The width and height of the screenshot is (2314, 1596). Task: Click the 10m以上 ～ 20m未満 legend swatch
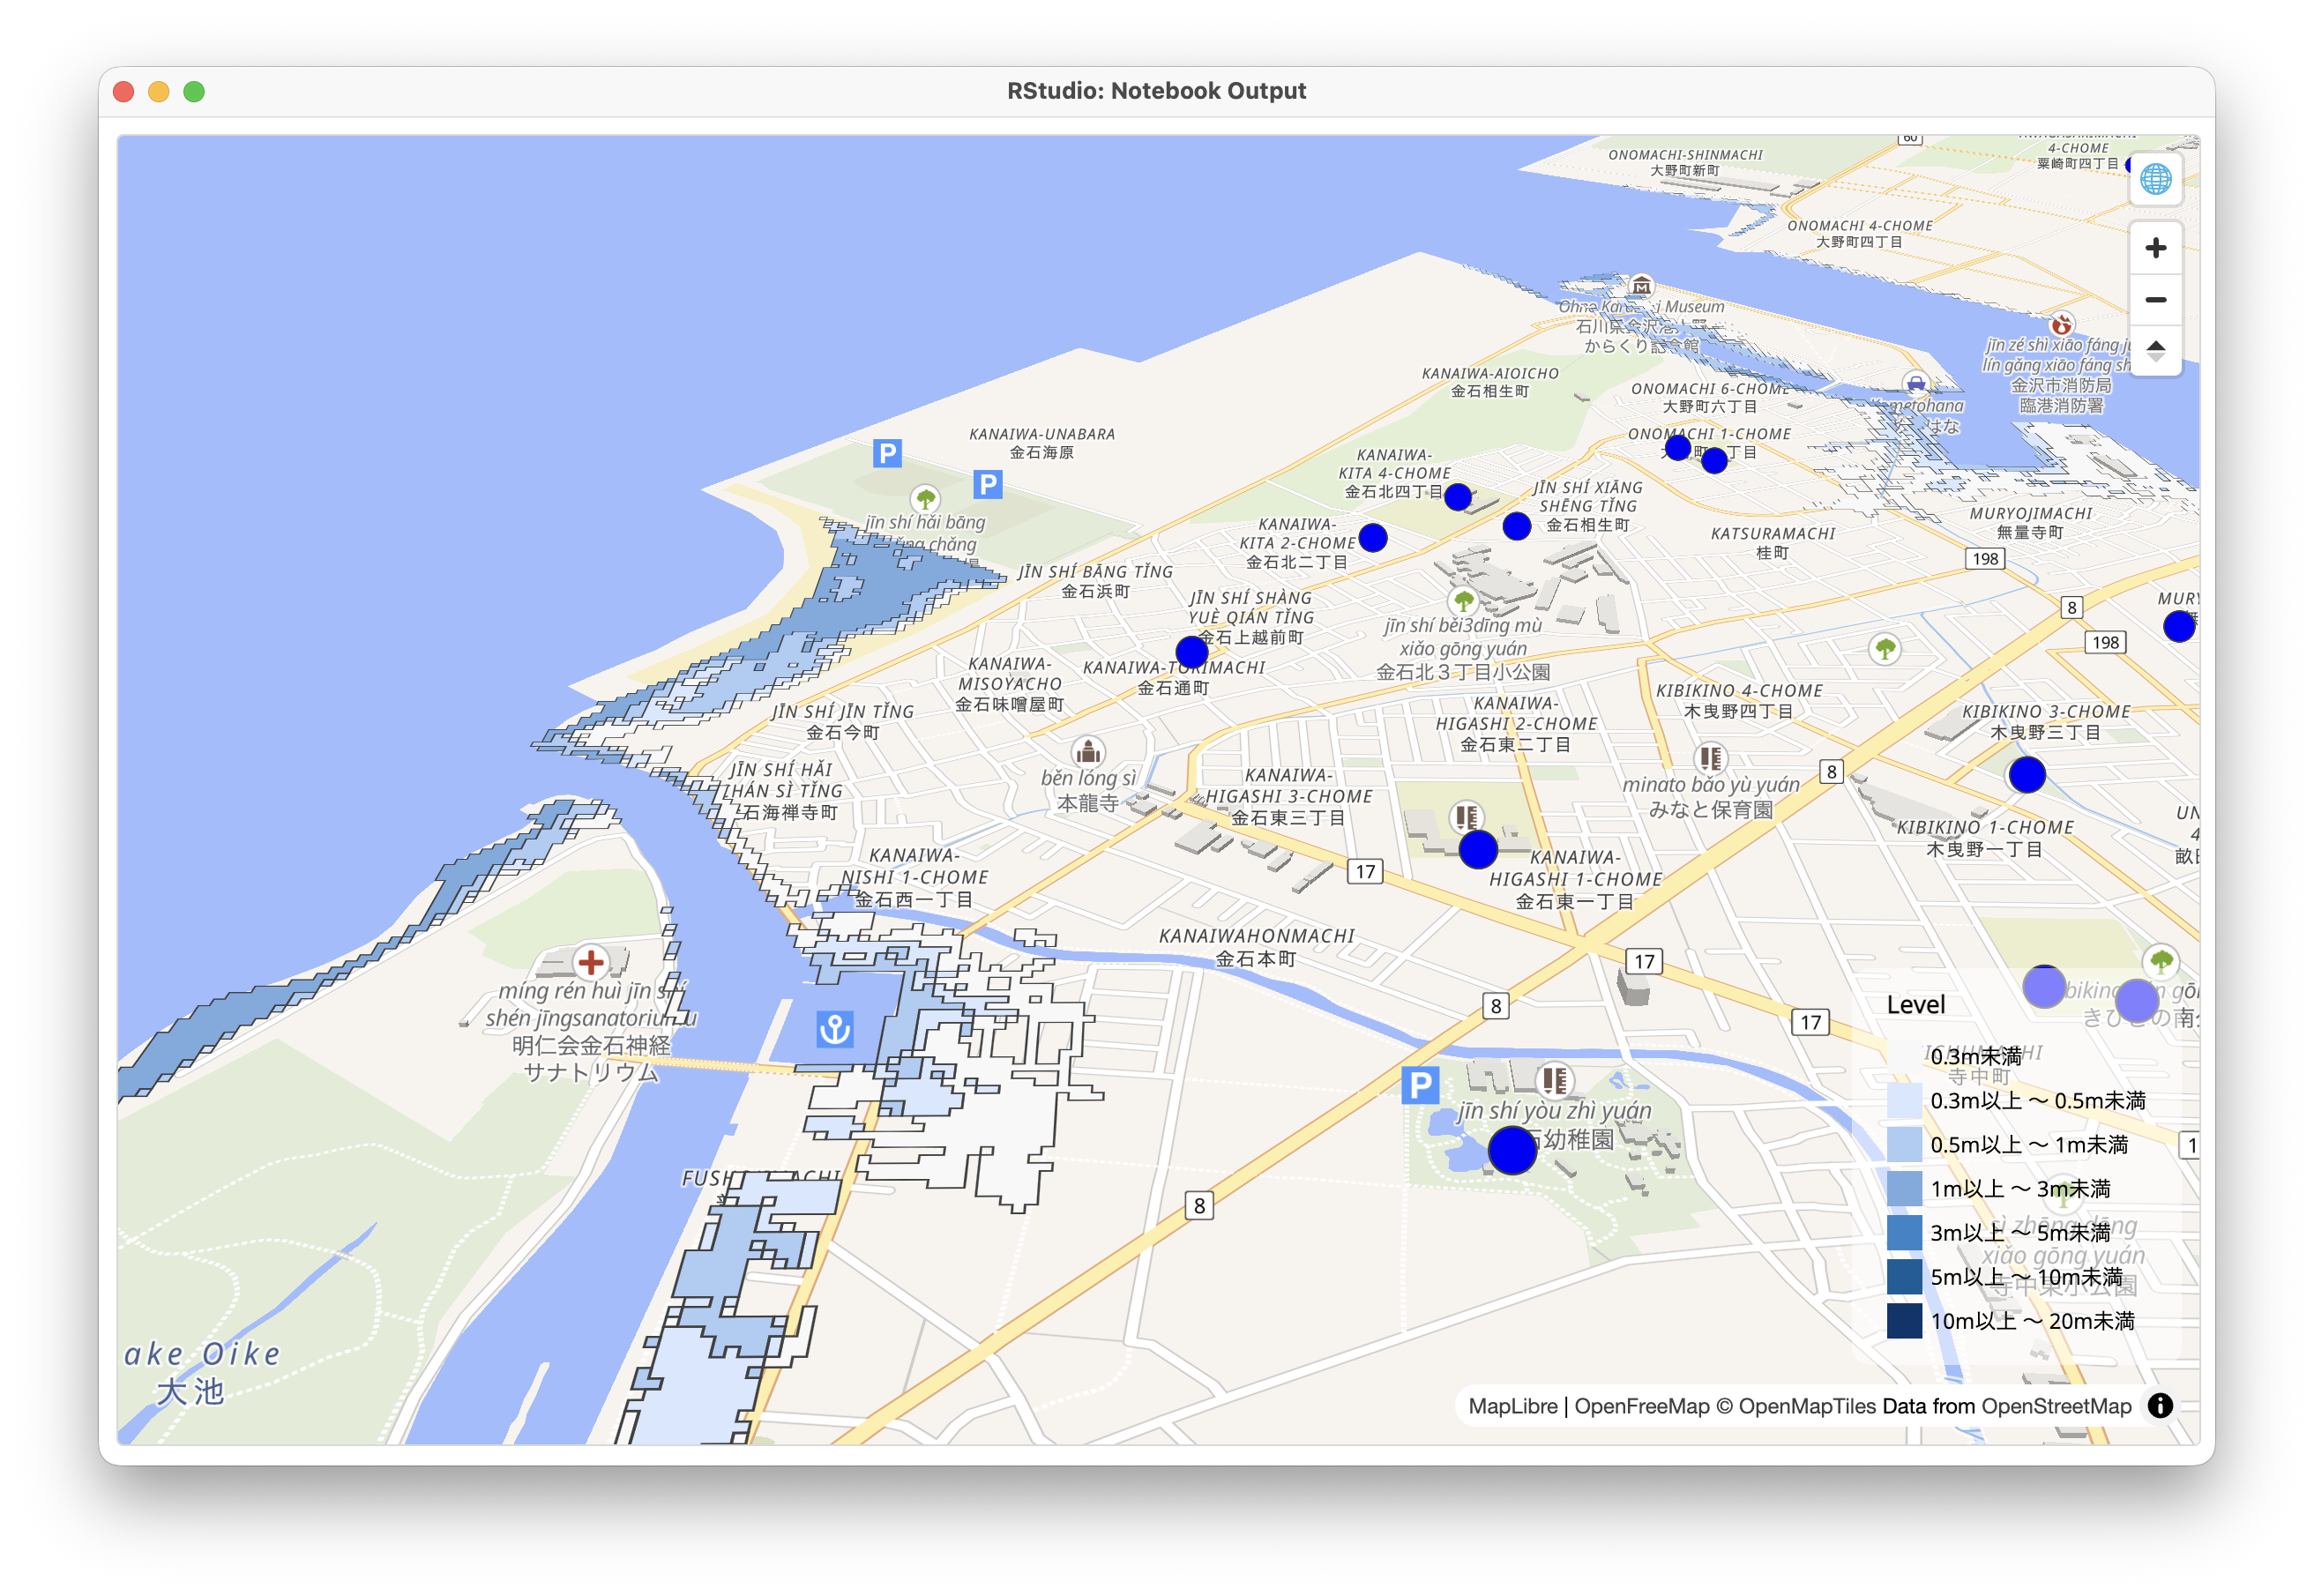(1904, 1320)
